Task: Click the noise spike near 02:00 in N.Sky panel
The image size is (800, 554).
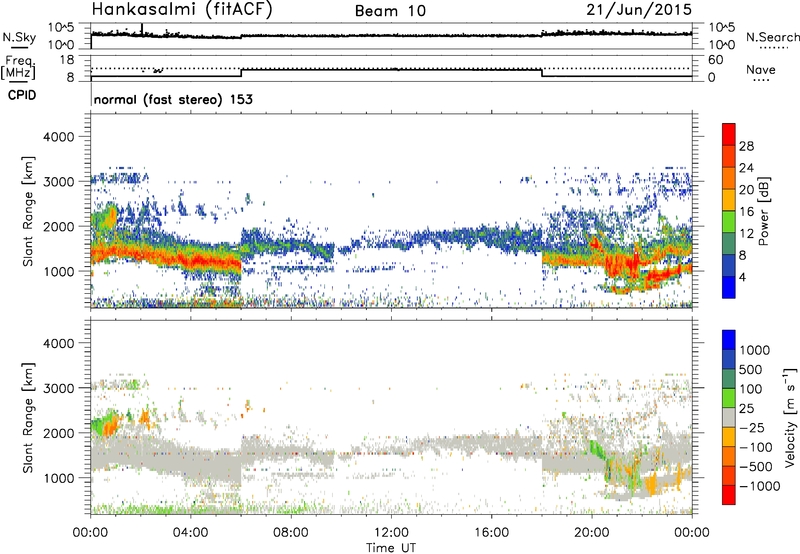Action: pos(142,29)
